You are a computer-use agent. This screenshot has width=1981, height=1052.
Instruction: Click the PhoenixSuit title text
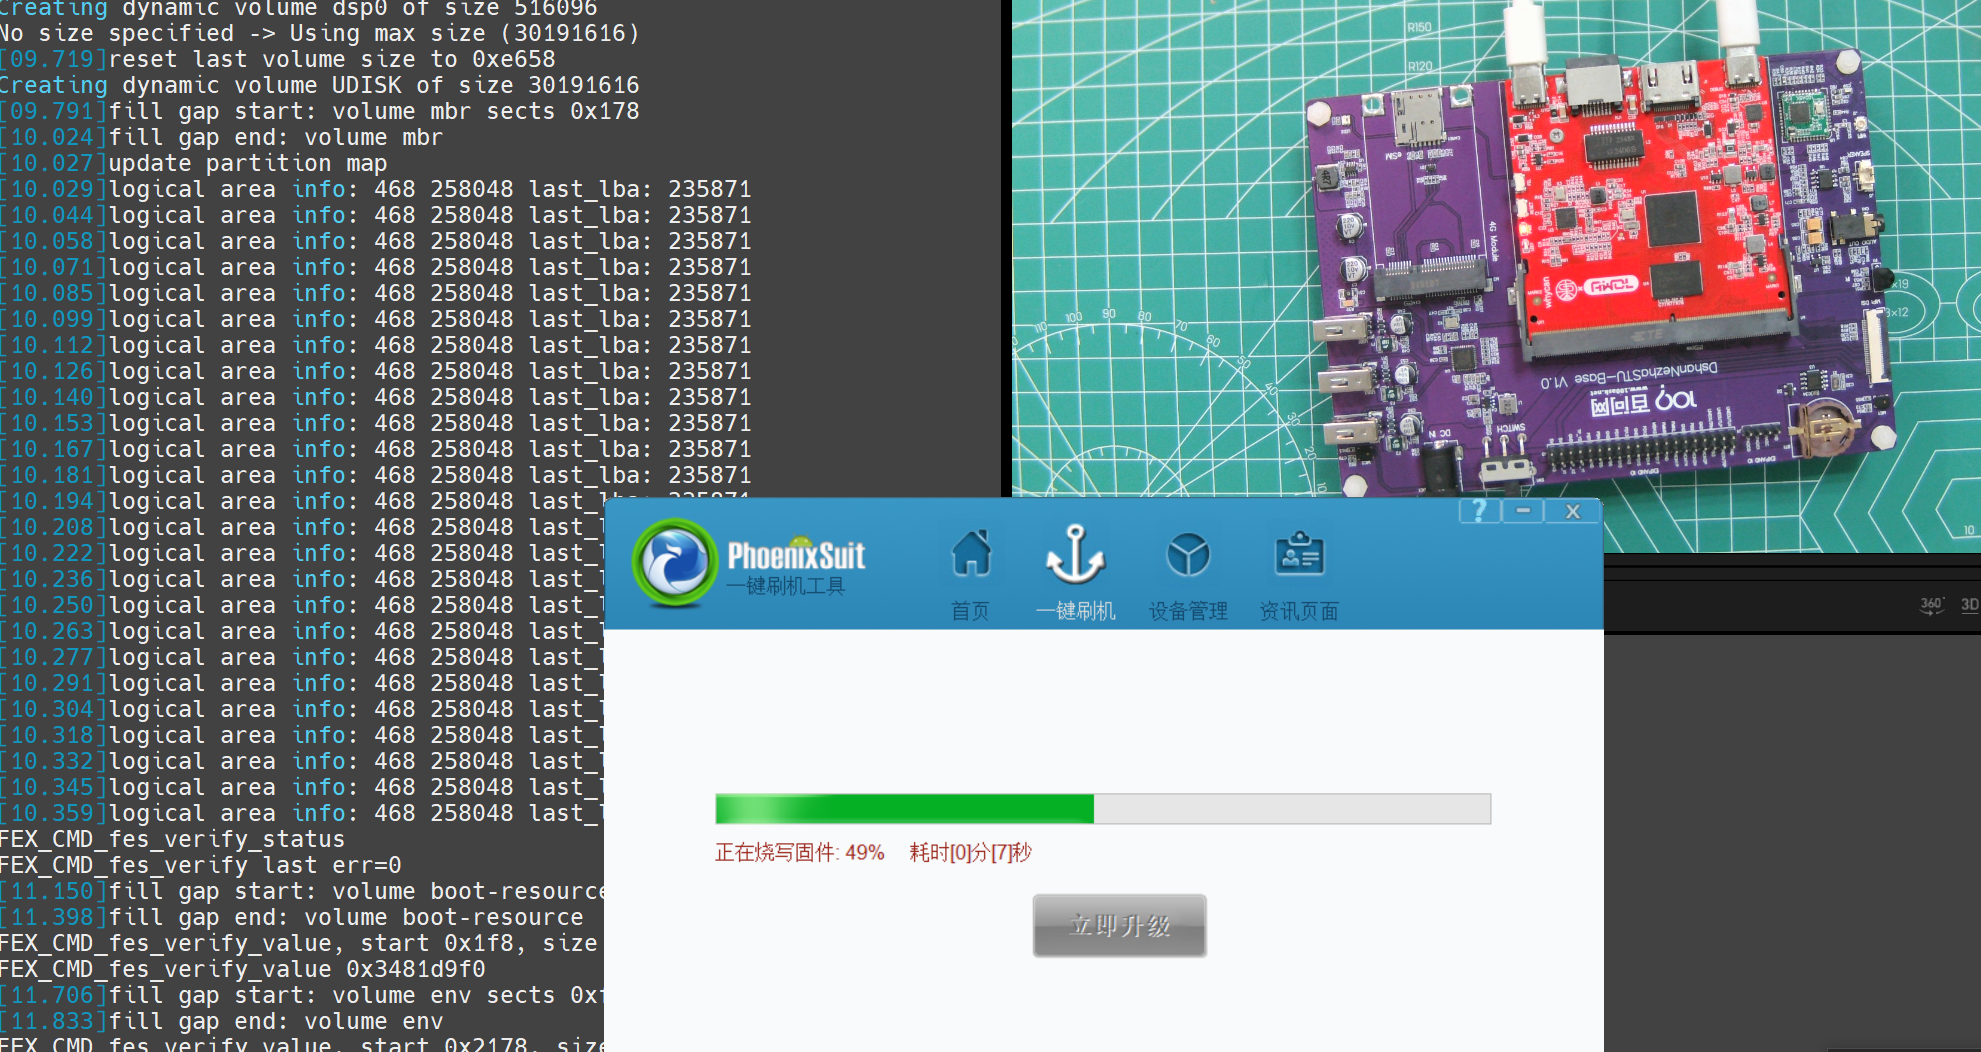[796, 555]
